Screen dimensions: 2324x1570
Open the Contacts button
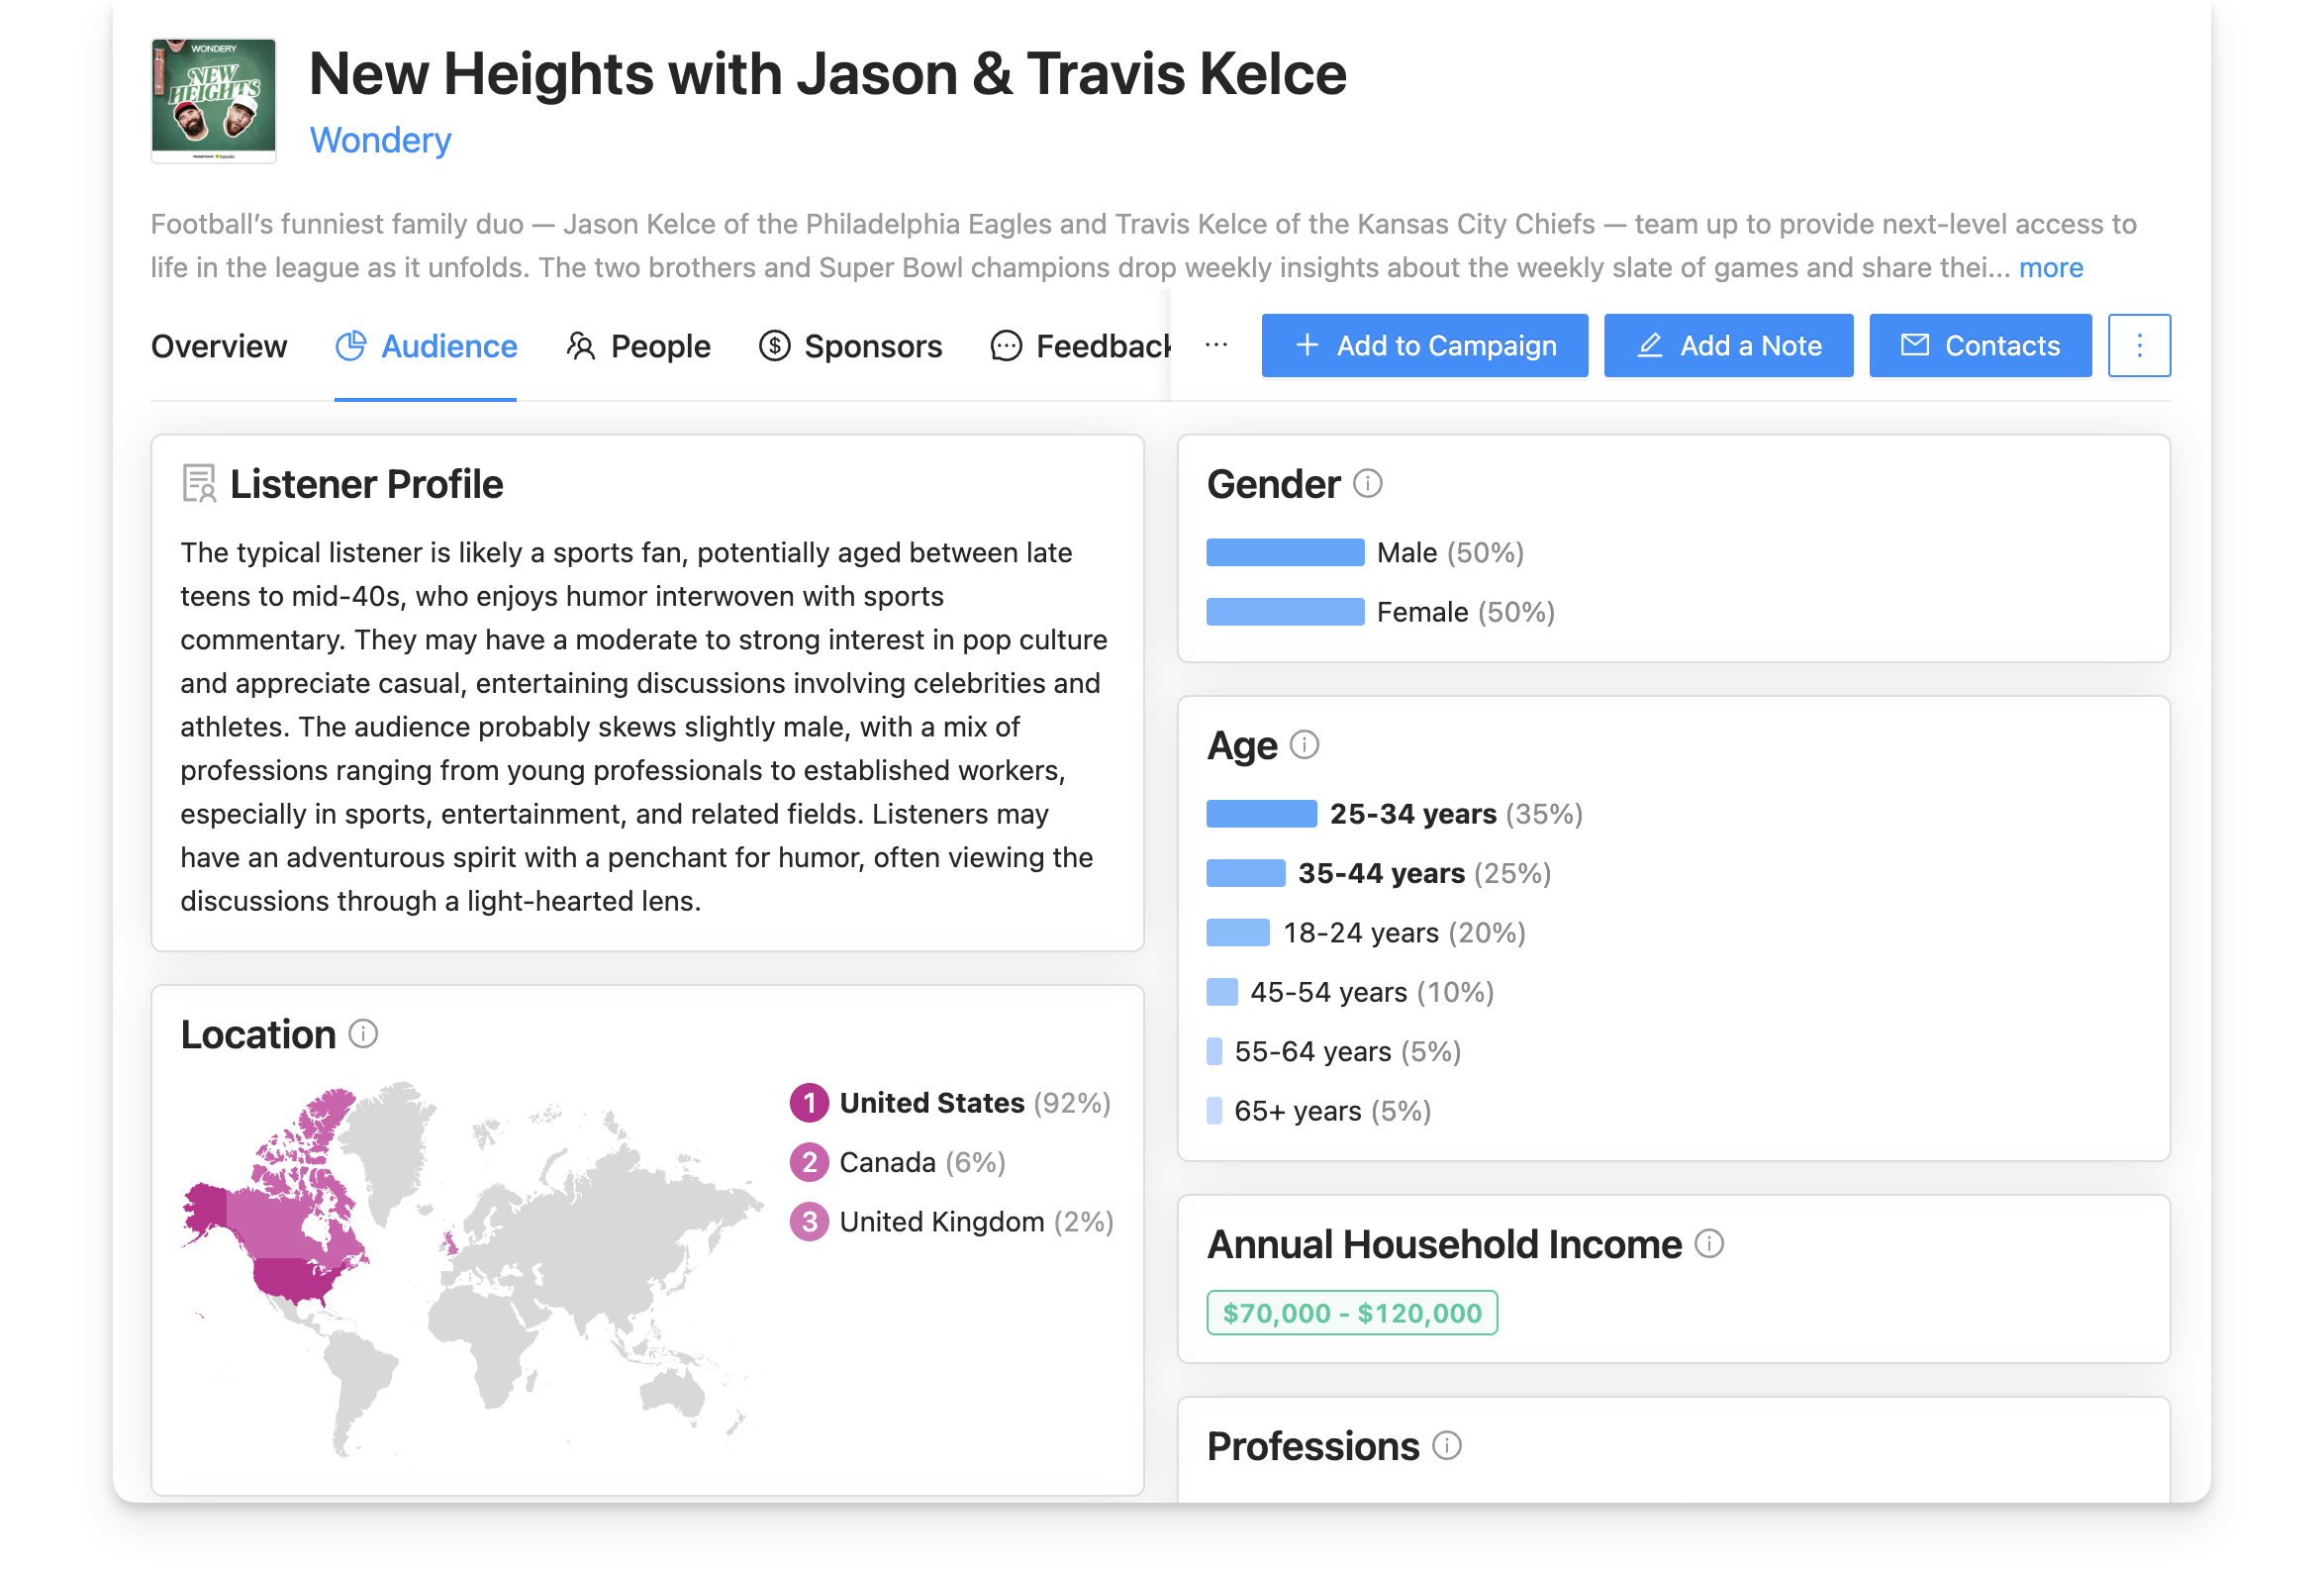tap(1979, 346)
